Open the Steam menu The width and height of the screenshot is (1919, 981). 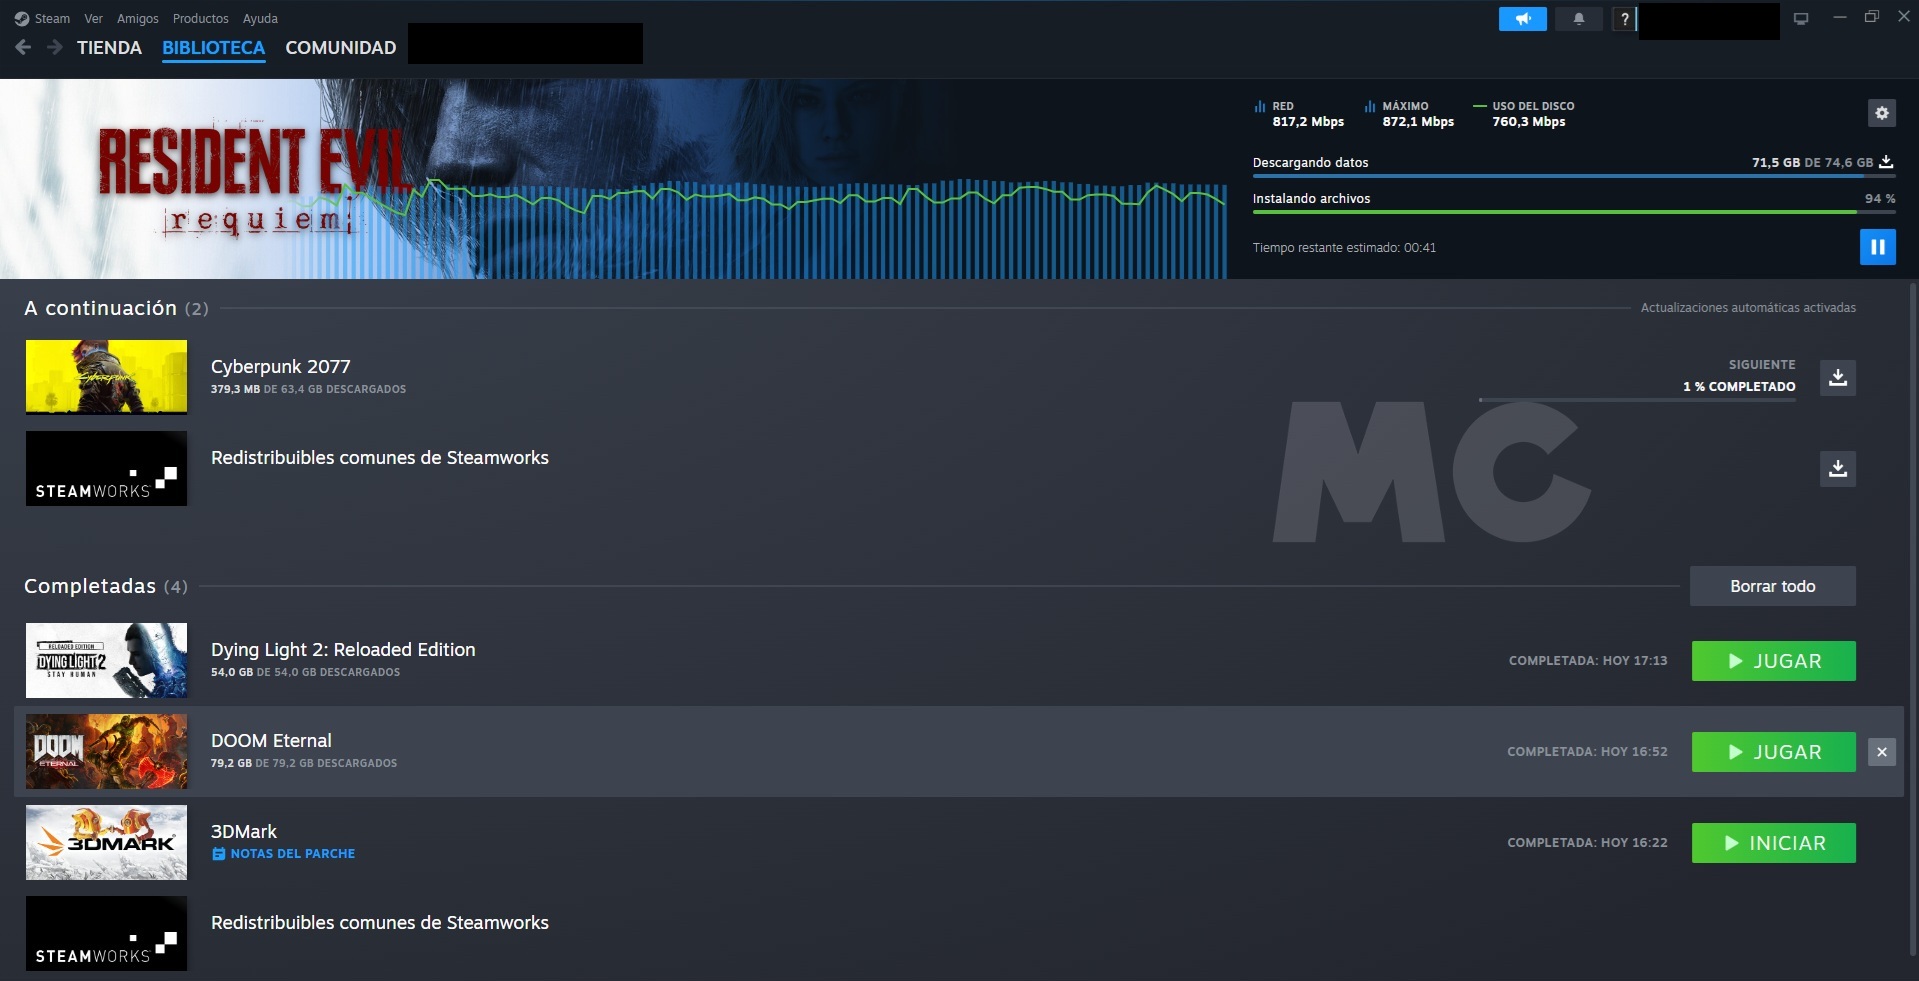[52, 19]
